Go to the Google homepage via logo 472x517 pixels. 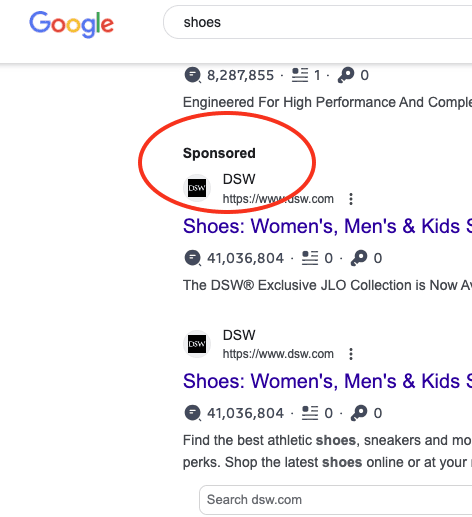click(71, 24)
